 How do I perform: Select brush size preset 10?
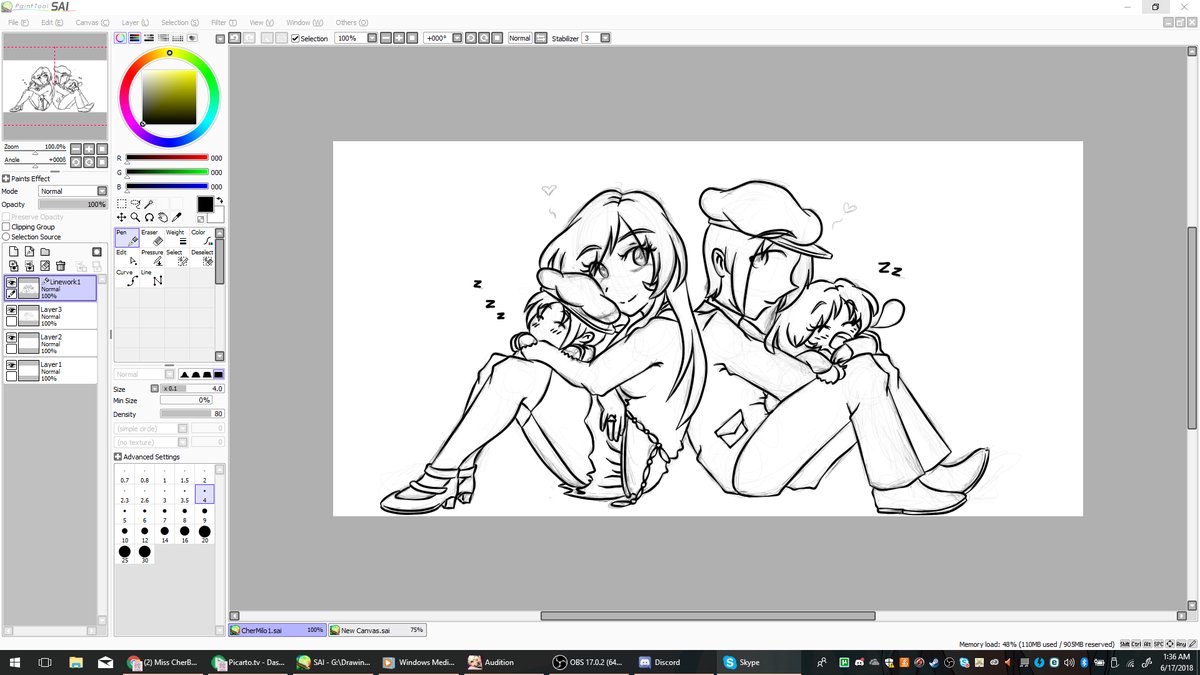coord(125,532)
